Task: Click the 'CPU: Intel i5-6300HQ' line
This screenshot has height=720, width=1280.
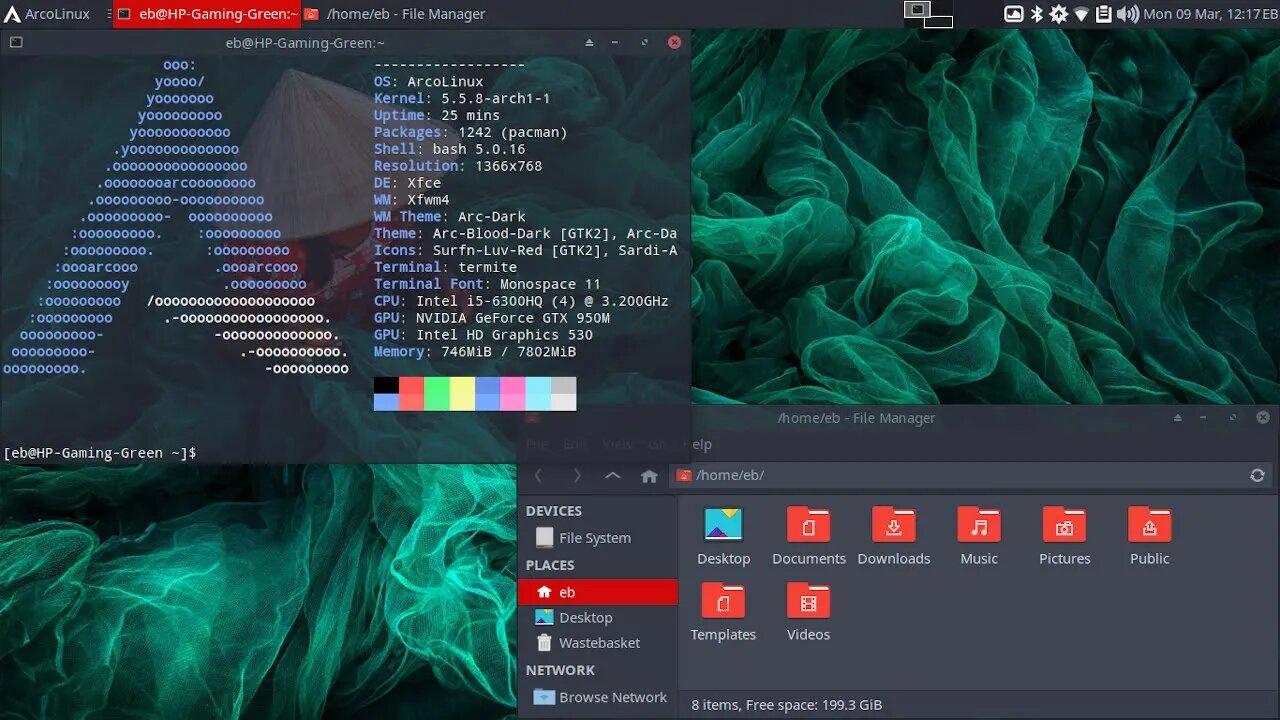Action: click(521, 301)
